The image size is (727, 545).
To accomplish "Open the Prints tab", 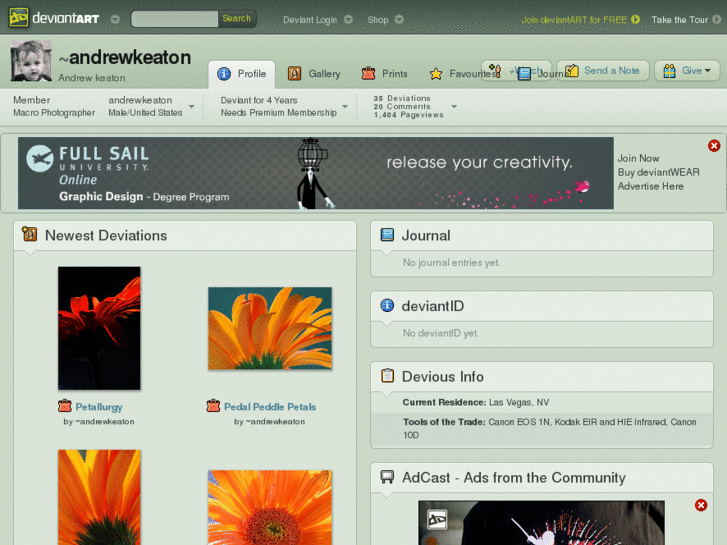I will point(384,74).
